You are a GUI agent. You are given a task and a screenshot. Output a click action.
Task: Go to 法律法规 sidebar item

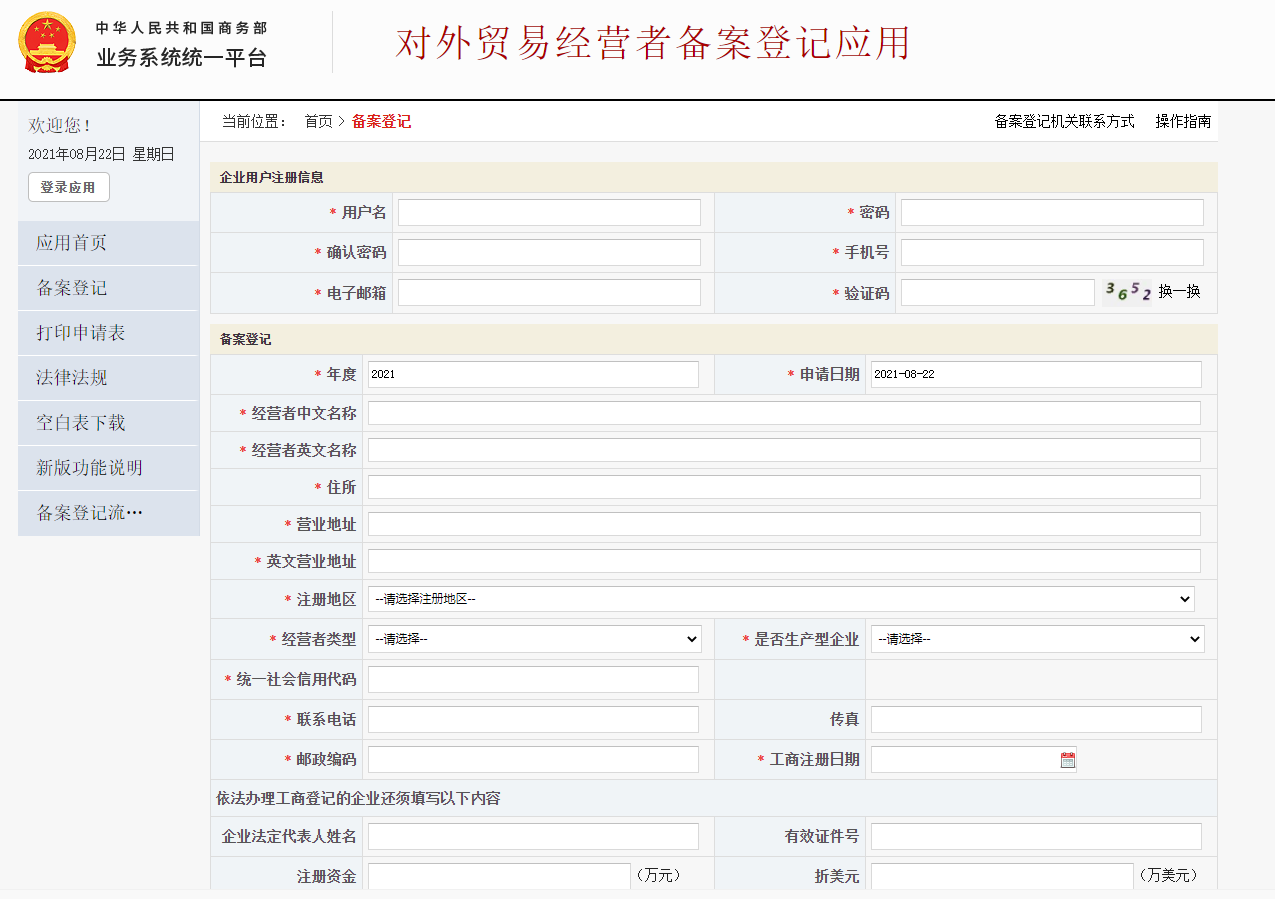(72, 378)
